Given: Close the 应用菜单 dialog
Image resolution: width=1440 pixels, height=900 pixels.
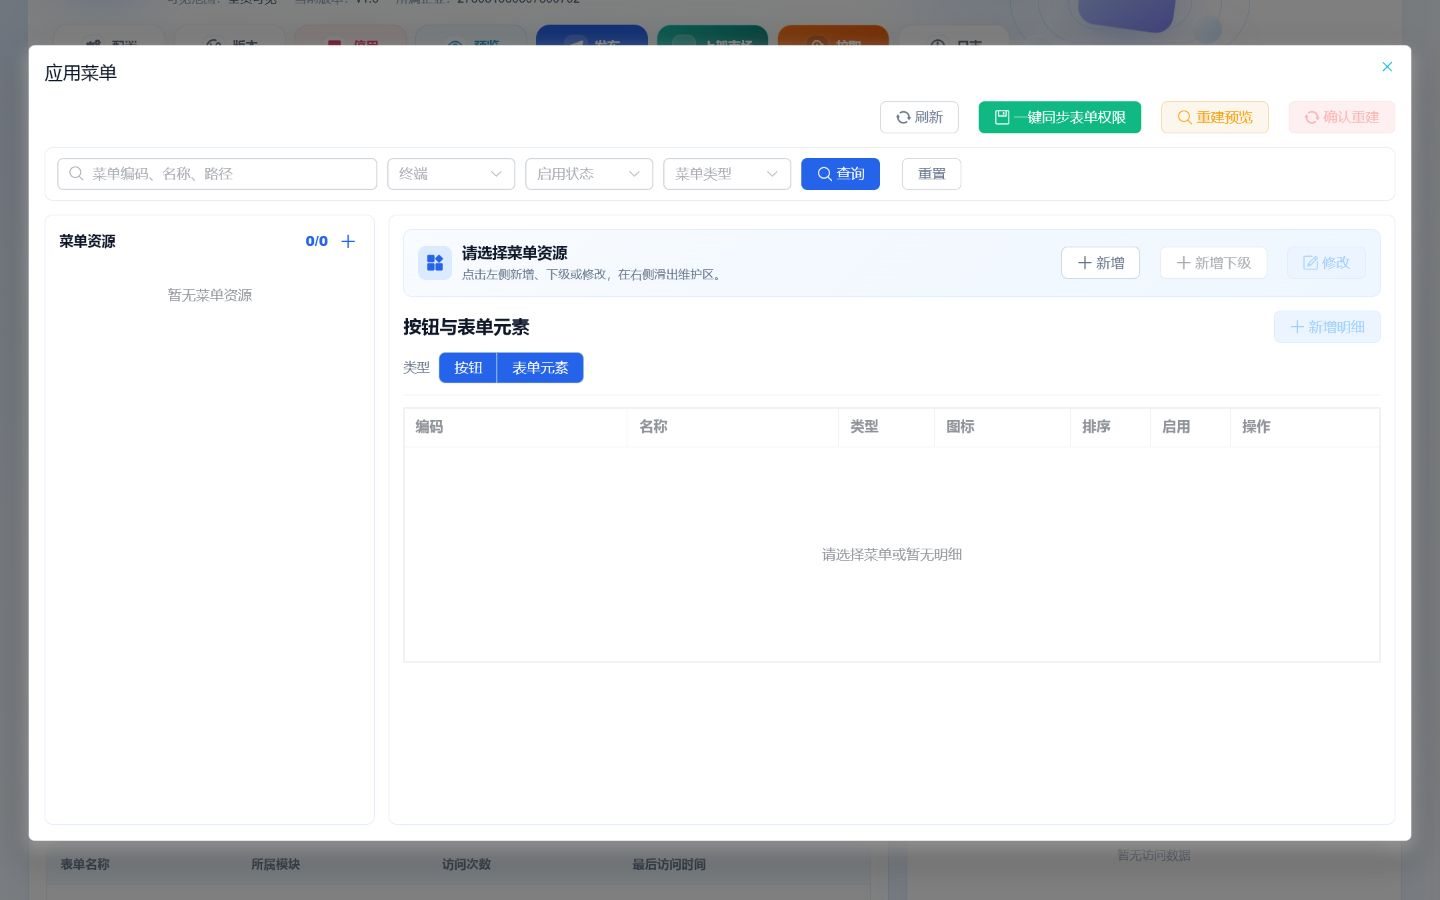Looking at the screenshot, I should pos(1387,67).
